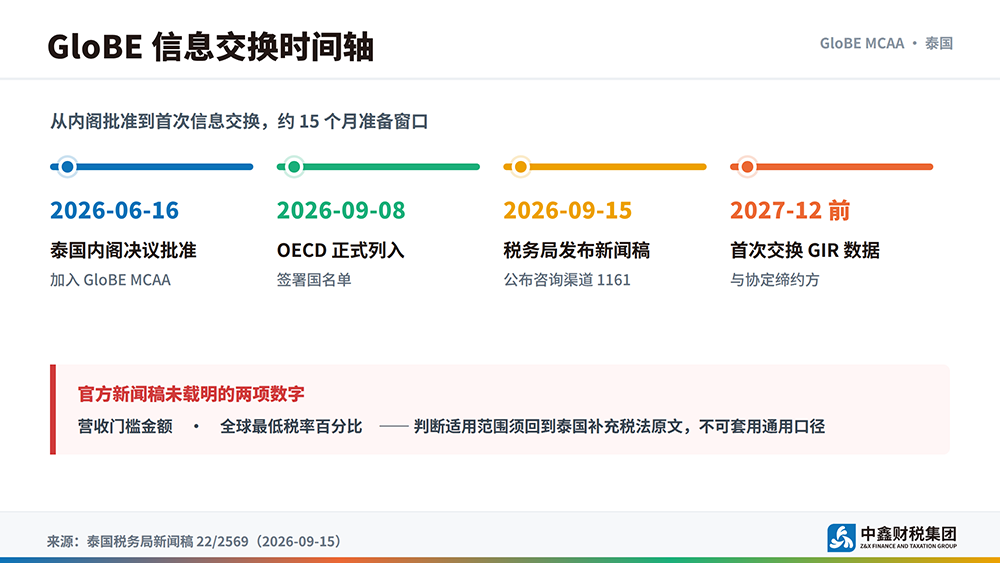The height and width of the screenshot is (563, 1000).
Task: Click the header tag GloBE MCAA · 泰国
Action: [x=886, y=43]
